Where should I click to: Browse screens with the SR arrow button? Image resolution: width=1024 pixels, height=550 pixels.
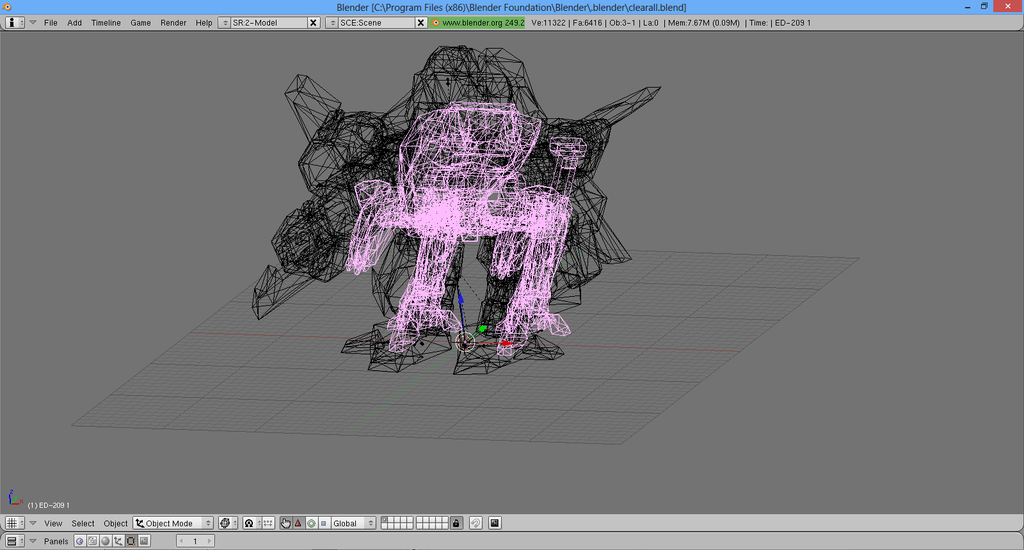point(225,22)
